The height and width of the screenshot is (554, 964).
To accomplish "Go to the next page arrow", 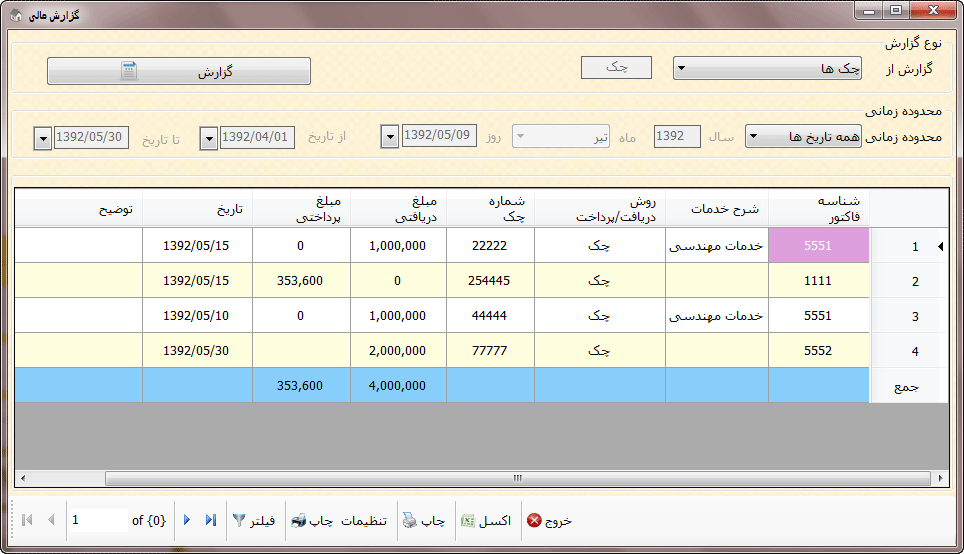I will click(x=187, y=520).
